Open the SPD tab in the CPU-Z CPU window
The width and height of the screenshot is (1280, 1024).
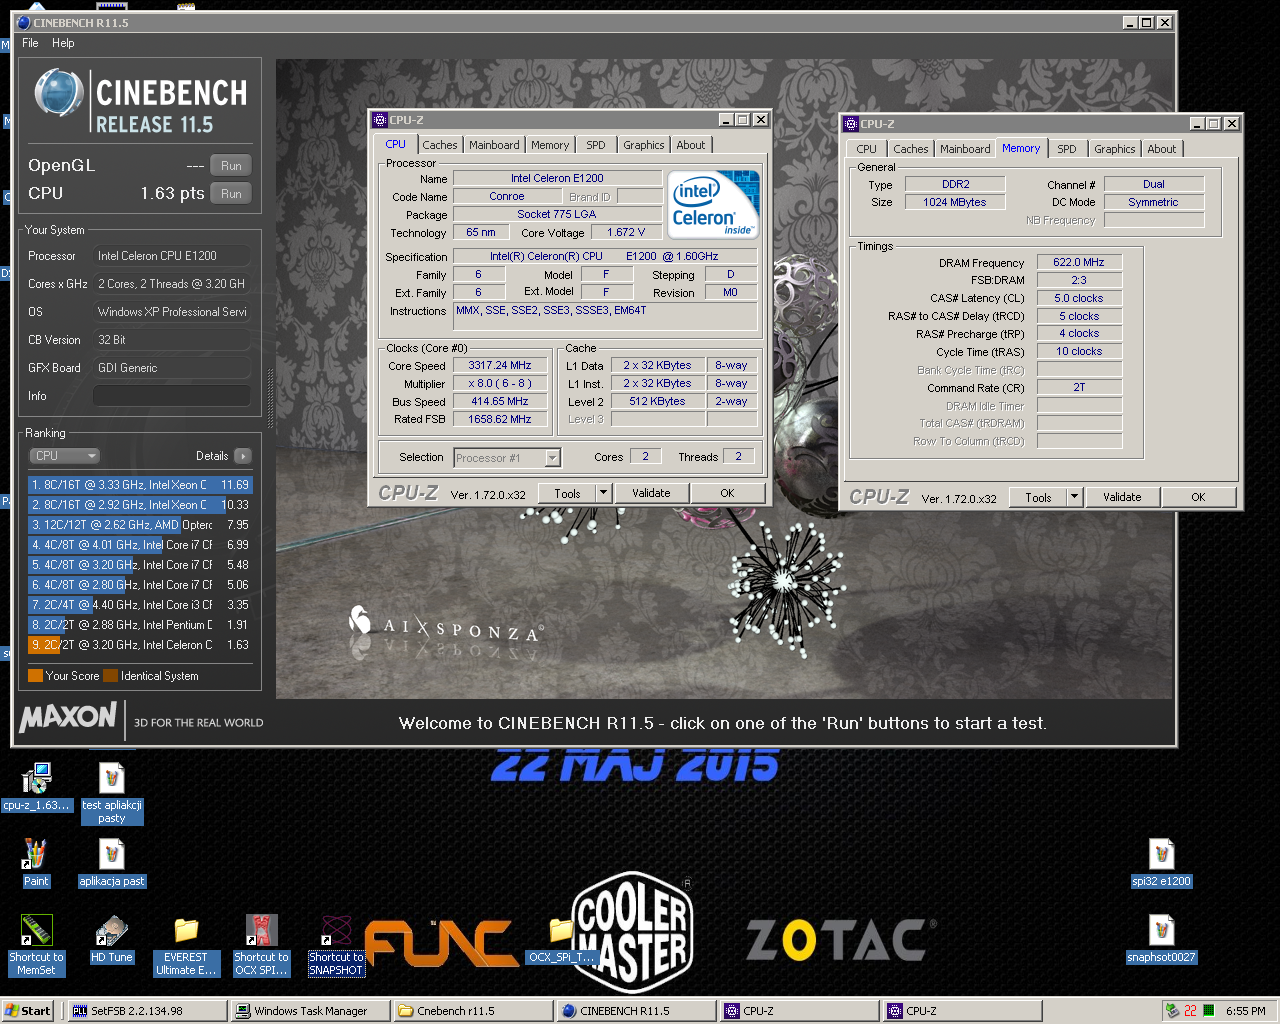click(596, 145)
